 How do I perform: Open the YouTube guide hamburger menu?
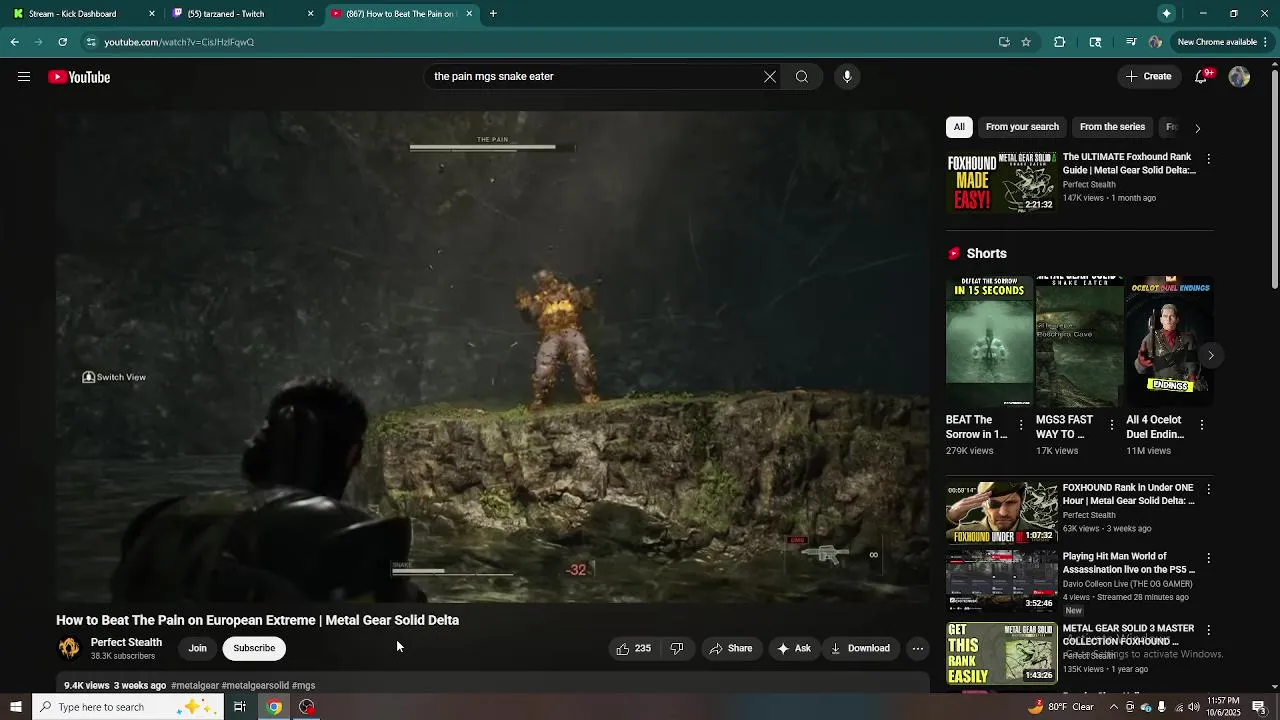coord(24,77)
